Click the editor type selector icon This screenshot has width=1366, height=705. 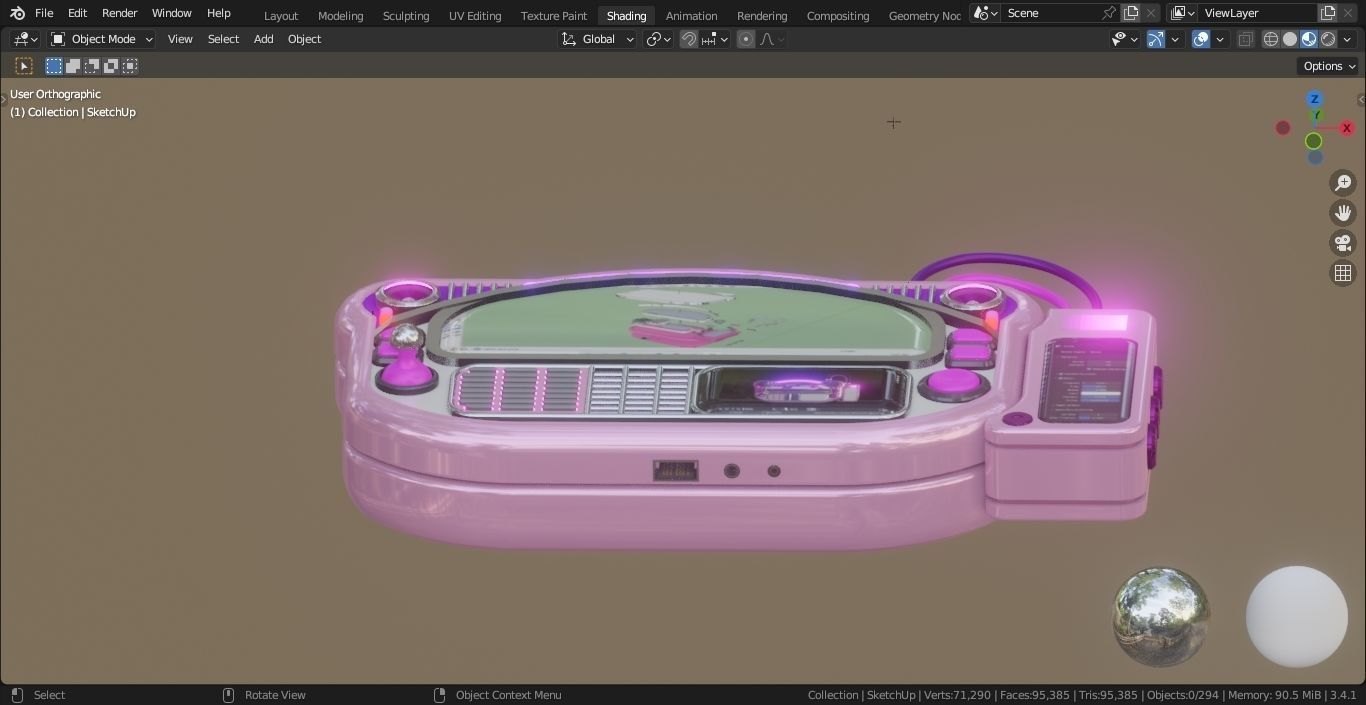(20, 39)
